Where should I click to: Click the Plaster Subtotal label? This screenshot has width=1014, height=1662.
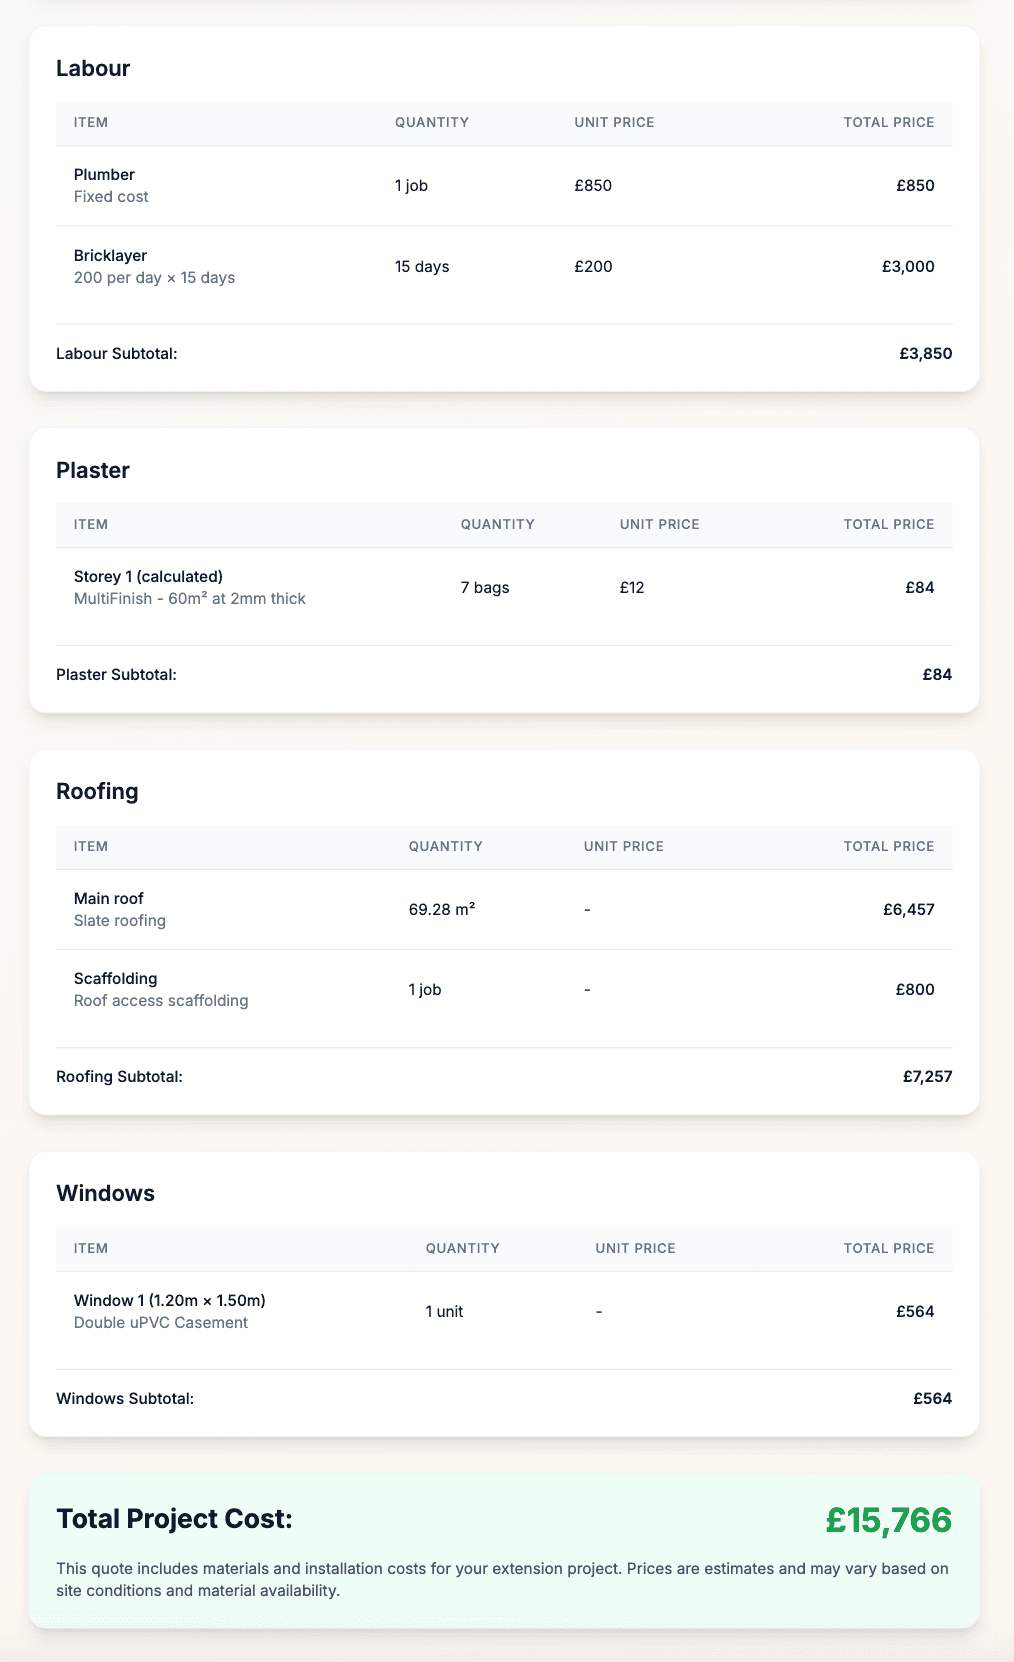116,674
